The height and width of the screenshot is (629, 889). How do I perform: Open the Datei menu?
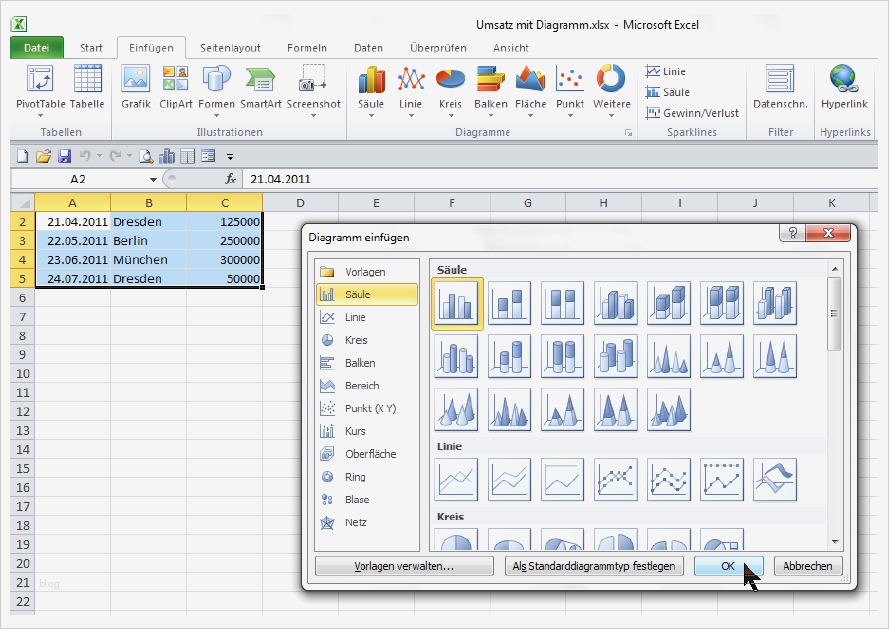coord(38,47)
